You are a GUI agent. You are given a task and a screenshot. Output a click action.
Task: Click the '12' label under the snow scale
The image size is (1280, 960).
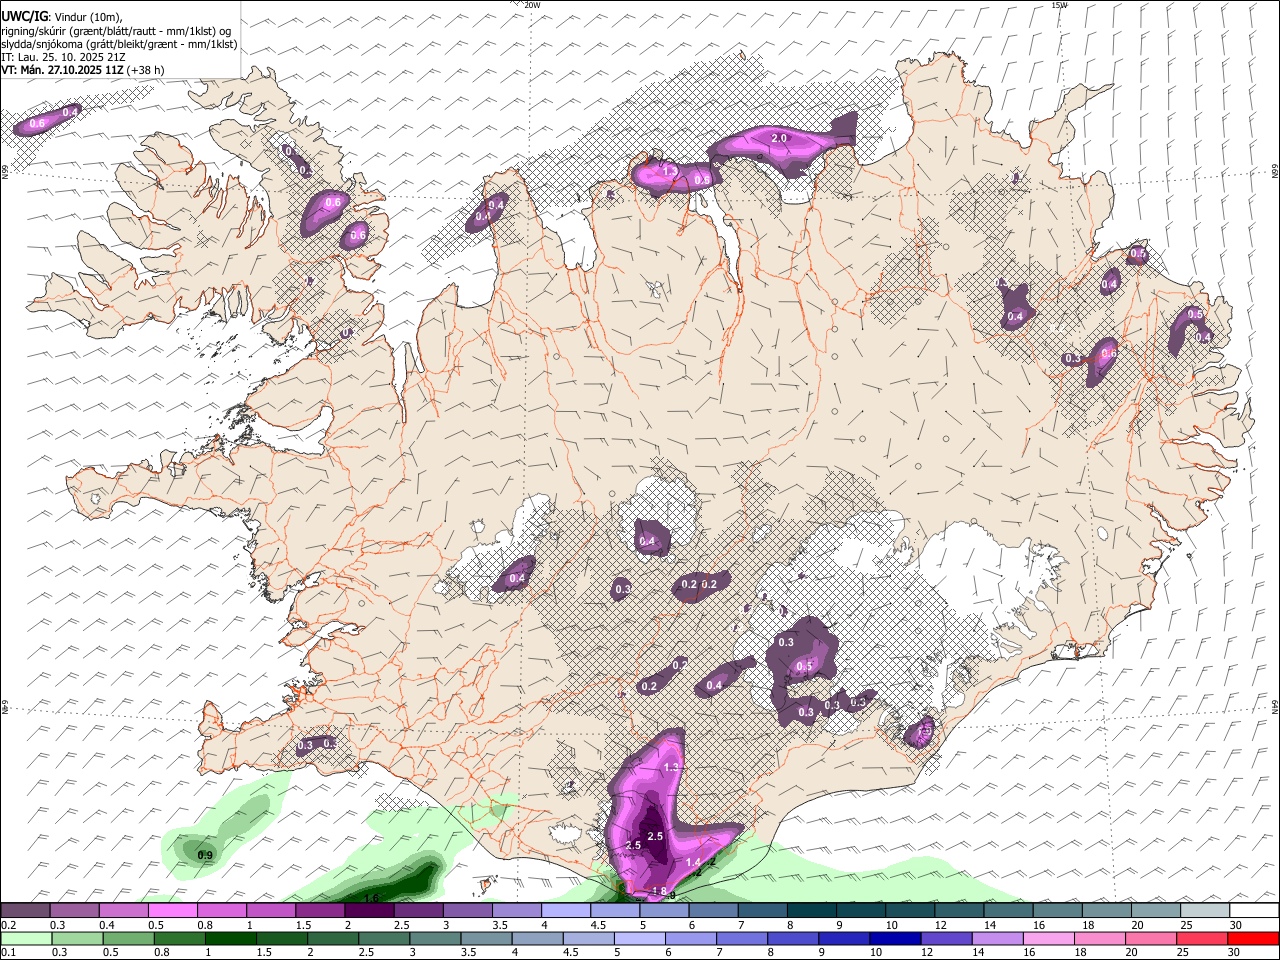[940, 925]
